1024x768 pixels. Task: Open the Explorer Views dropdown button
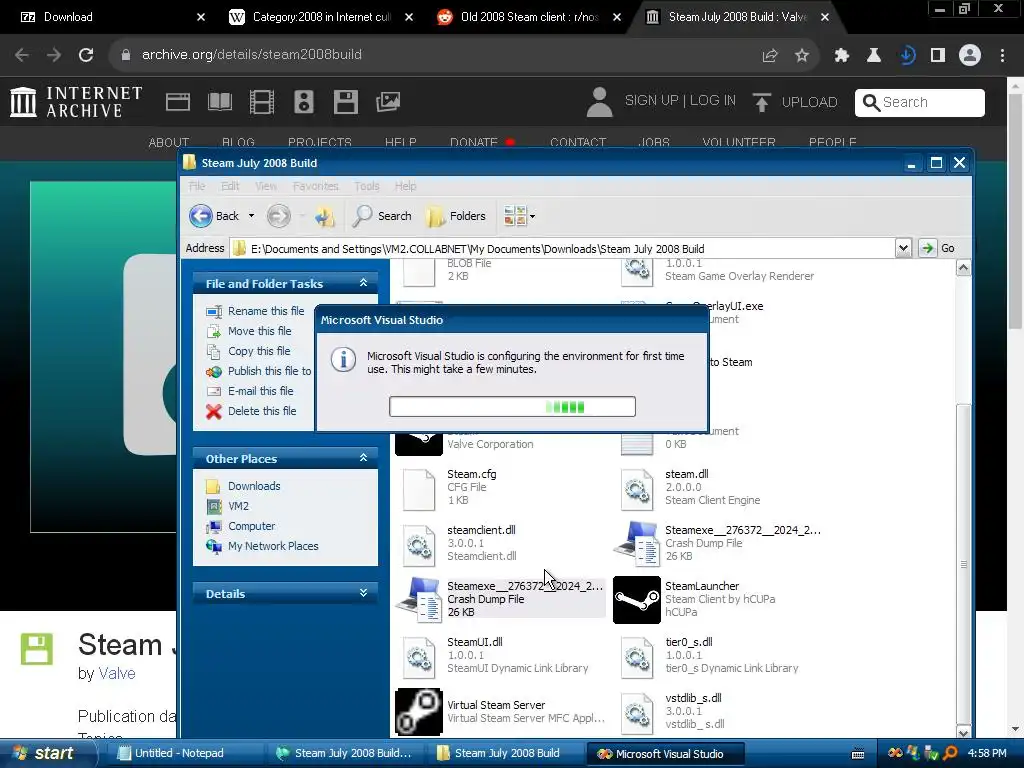tap(520, 216)
